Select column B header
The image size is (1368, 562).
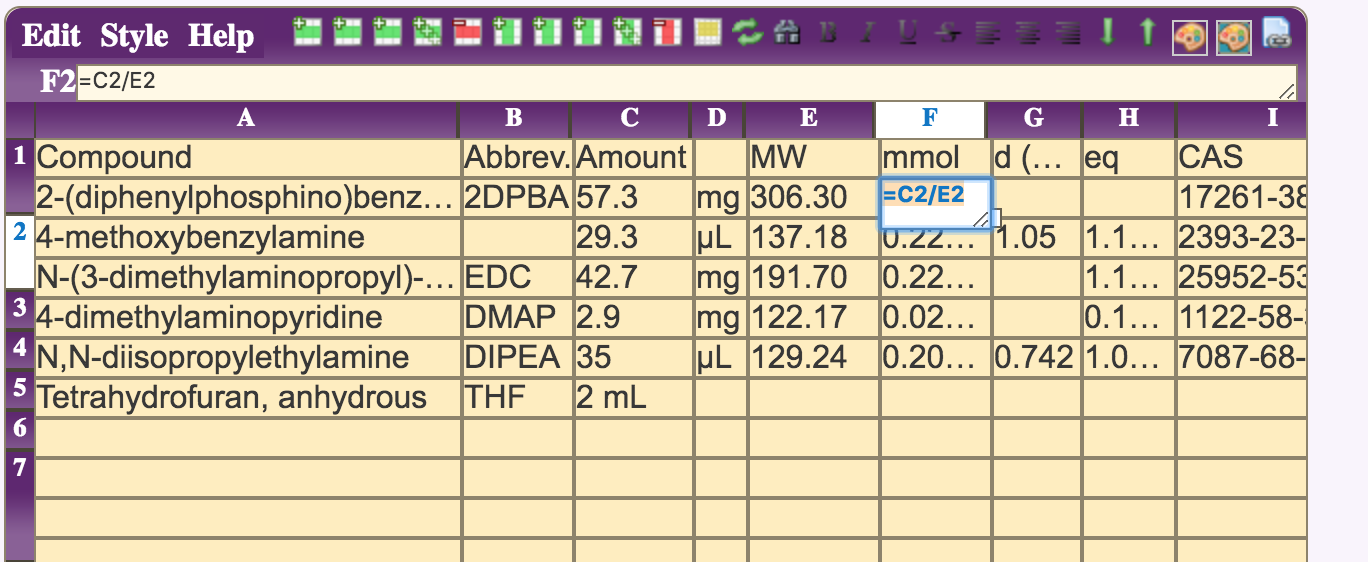[x=514, y=119]
